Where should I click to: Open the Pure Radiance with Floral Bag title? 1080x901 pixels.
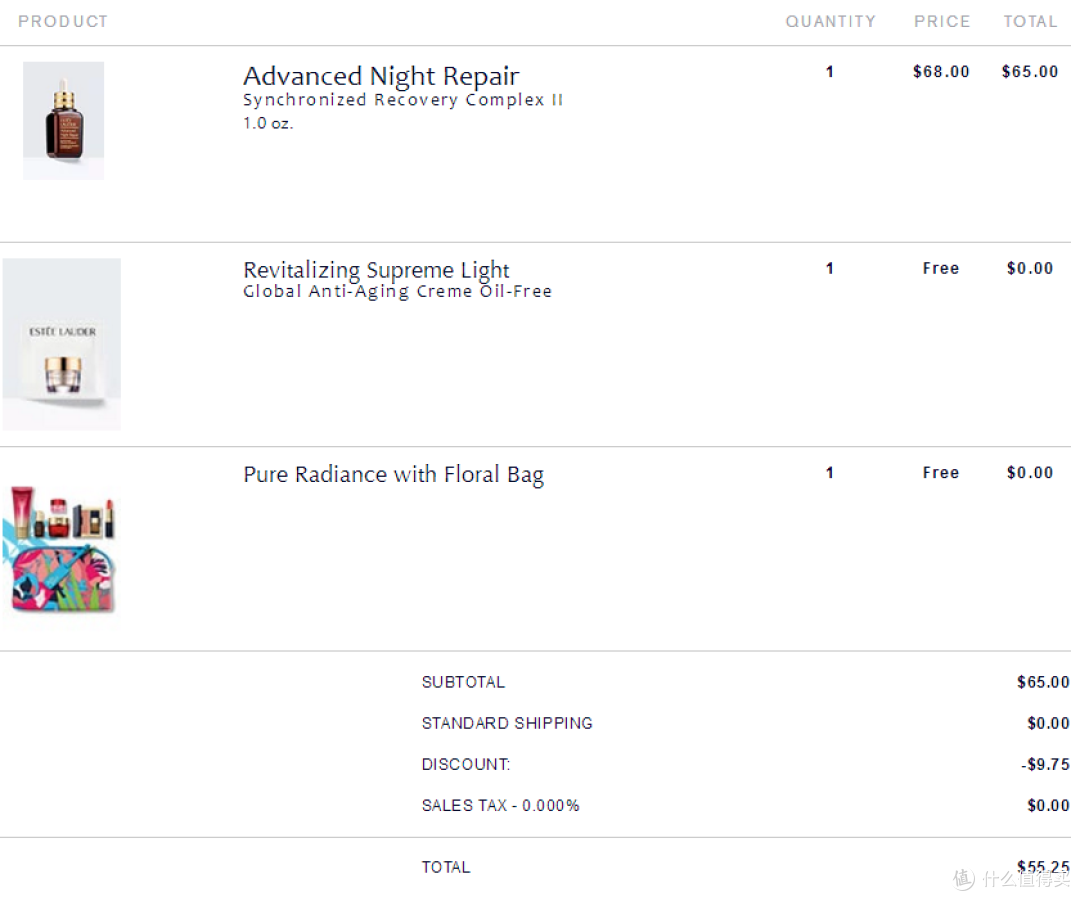click(393, 475)
